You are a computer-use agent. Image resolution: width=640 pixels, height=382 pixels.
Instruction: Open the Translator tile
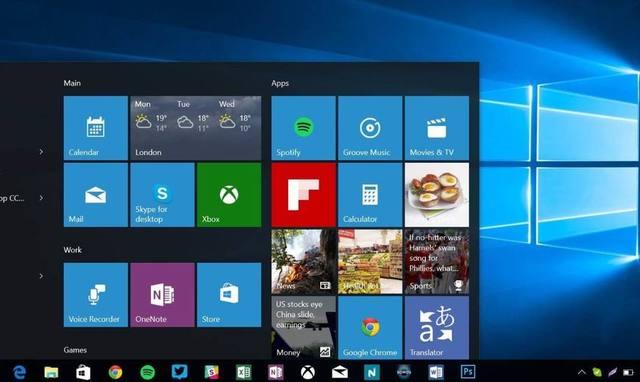(x=437, y=328)
